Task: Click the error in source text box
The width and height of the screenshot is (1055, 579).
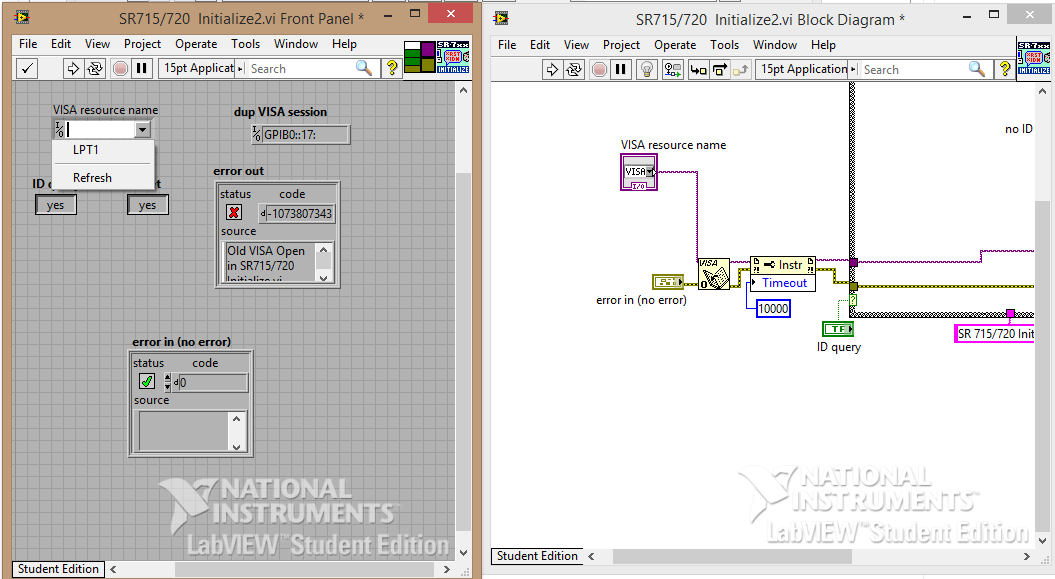Action: pyautogui.click(x=184, y=431)
